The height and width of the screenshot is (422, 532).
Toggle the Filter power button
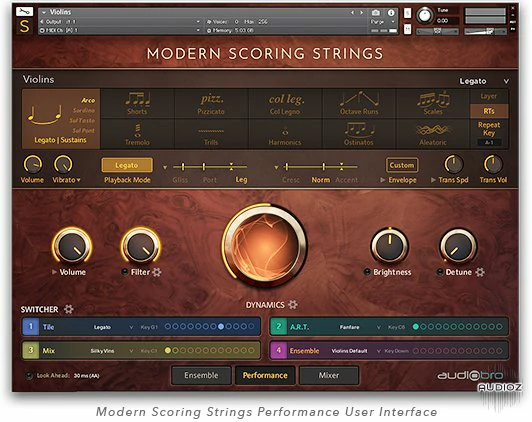click(125, 272)
